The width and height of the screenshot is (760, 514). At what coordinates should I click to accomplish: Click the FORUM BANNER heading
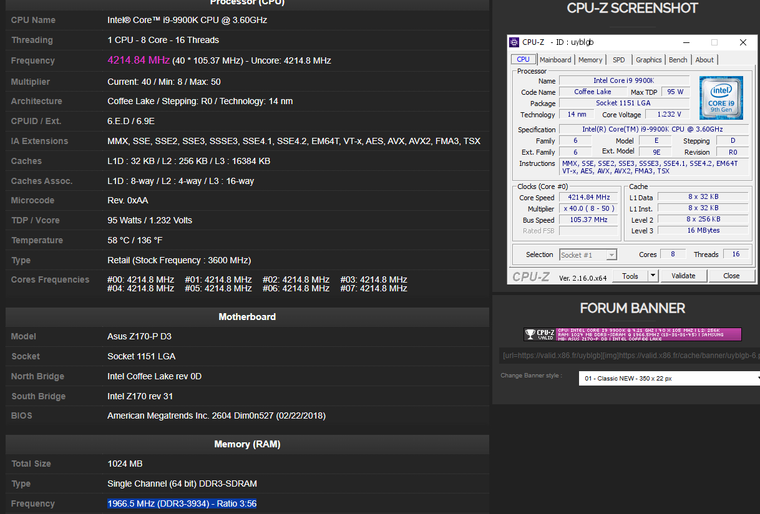tap(632, 308)
